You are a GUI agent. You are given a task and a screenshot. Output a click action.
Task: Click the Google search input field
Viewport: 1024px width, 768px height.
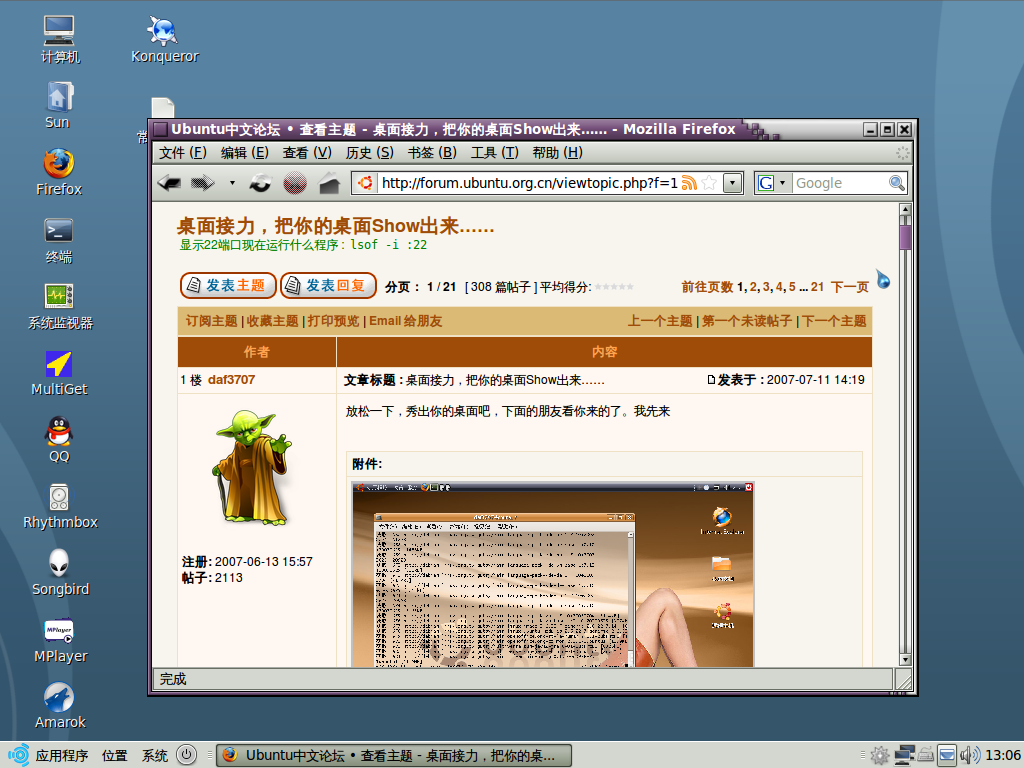[840, 183]
